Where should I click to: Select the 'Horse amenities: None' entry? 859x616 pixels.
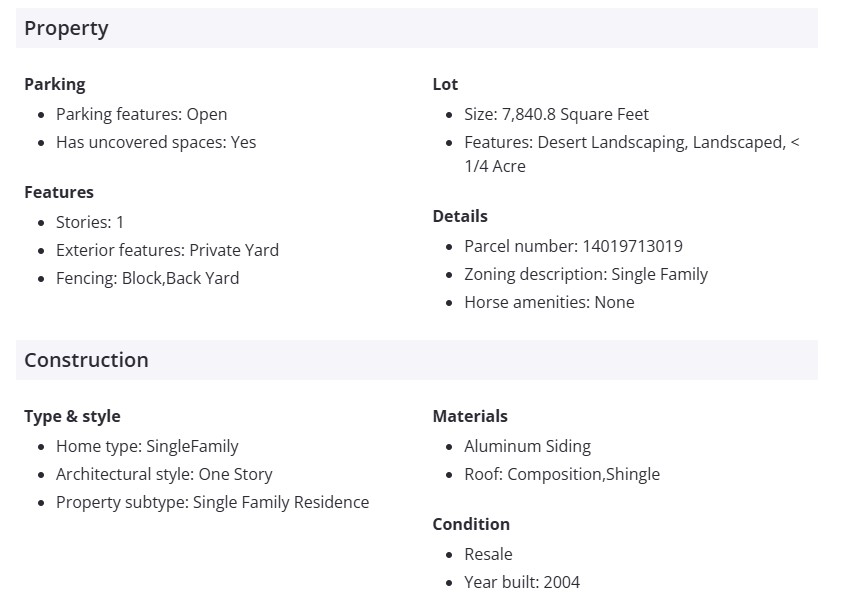pos(549,302)
